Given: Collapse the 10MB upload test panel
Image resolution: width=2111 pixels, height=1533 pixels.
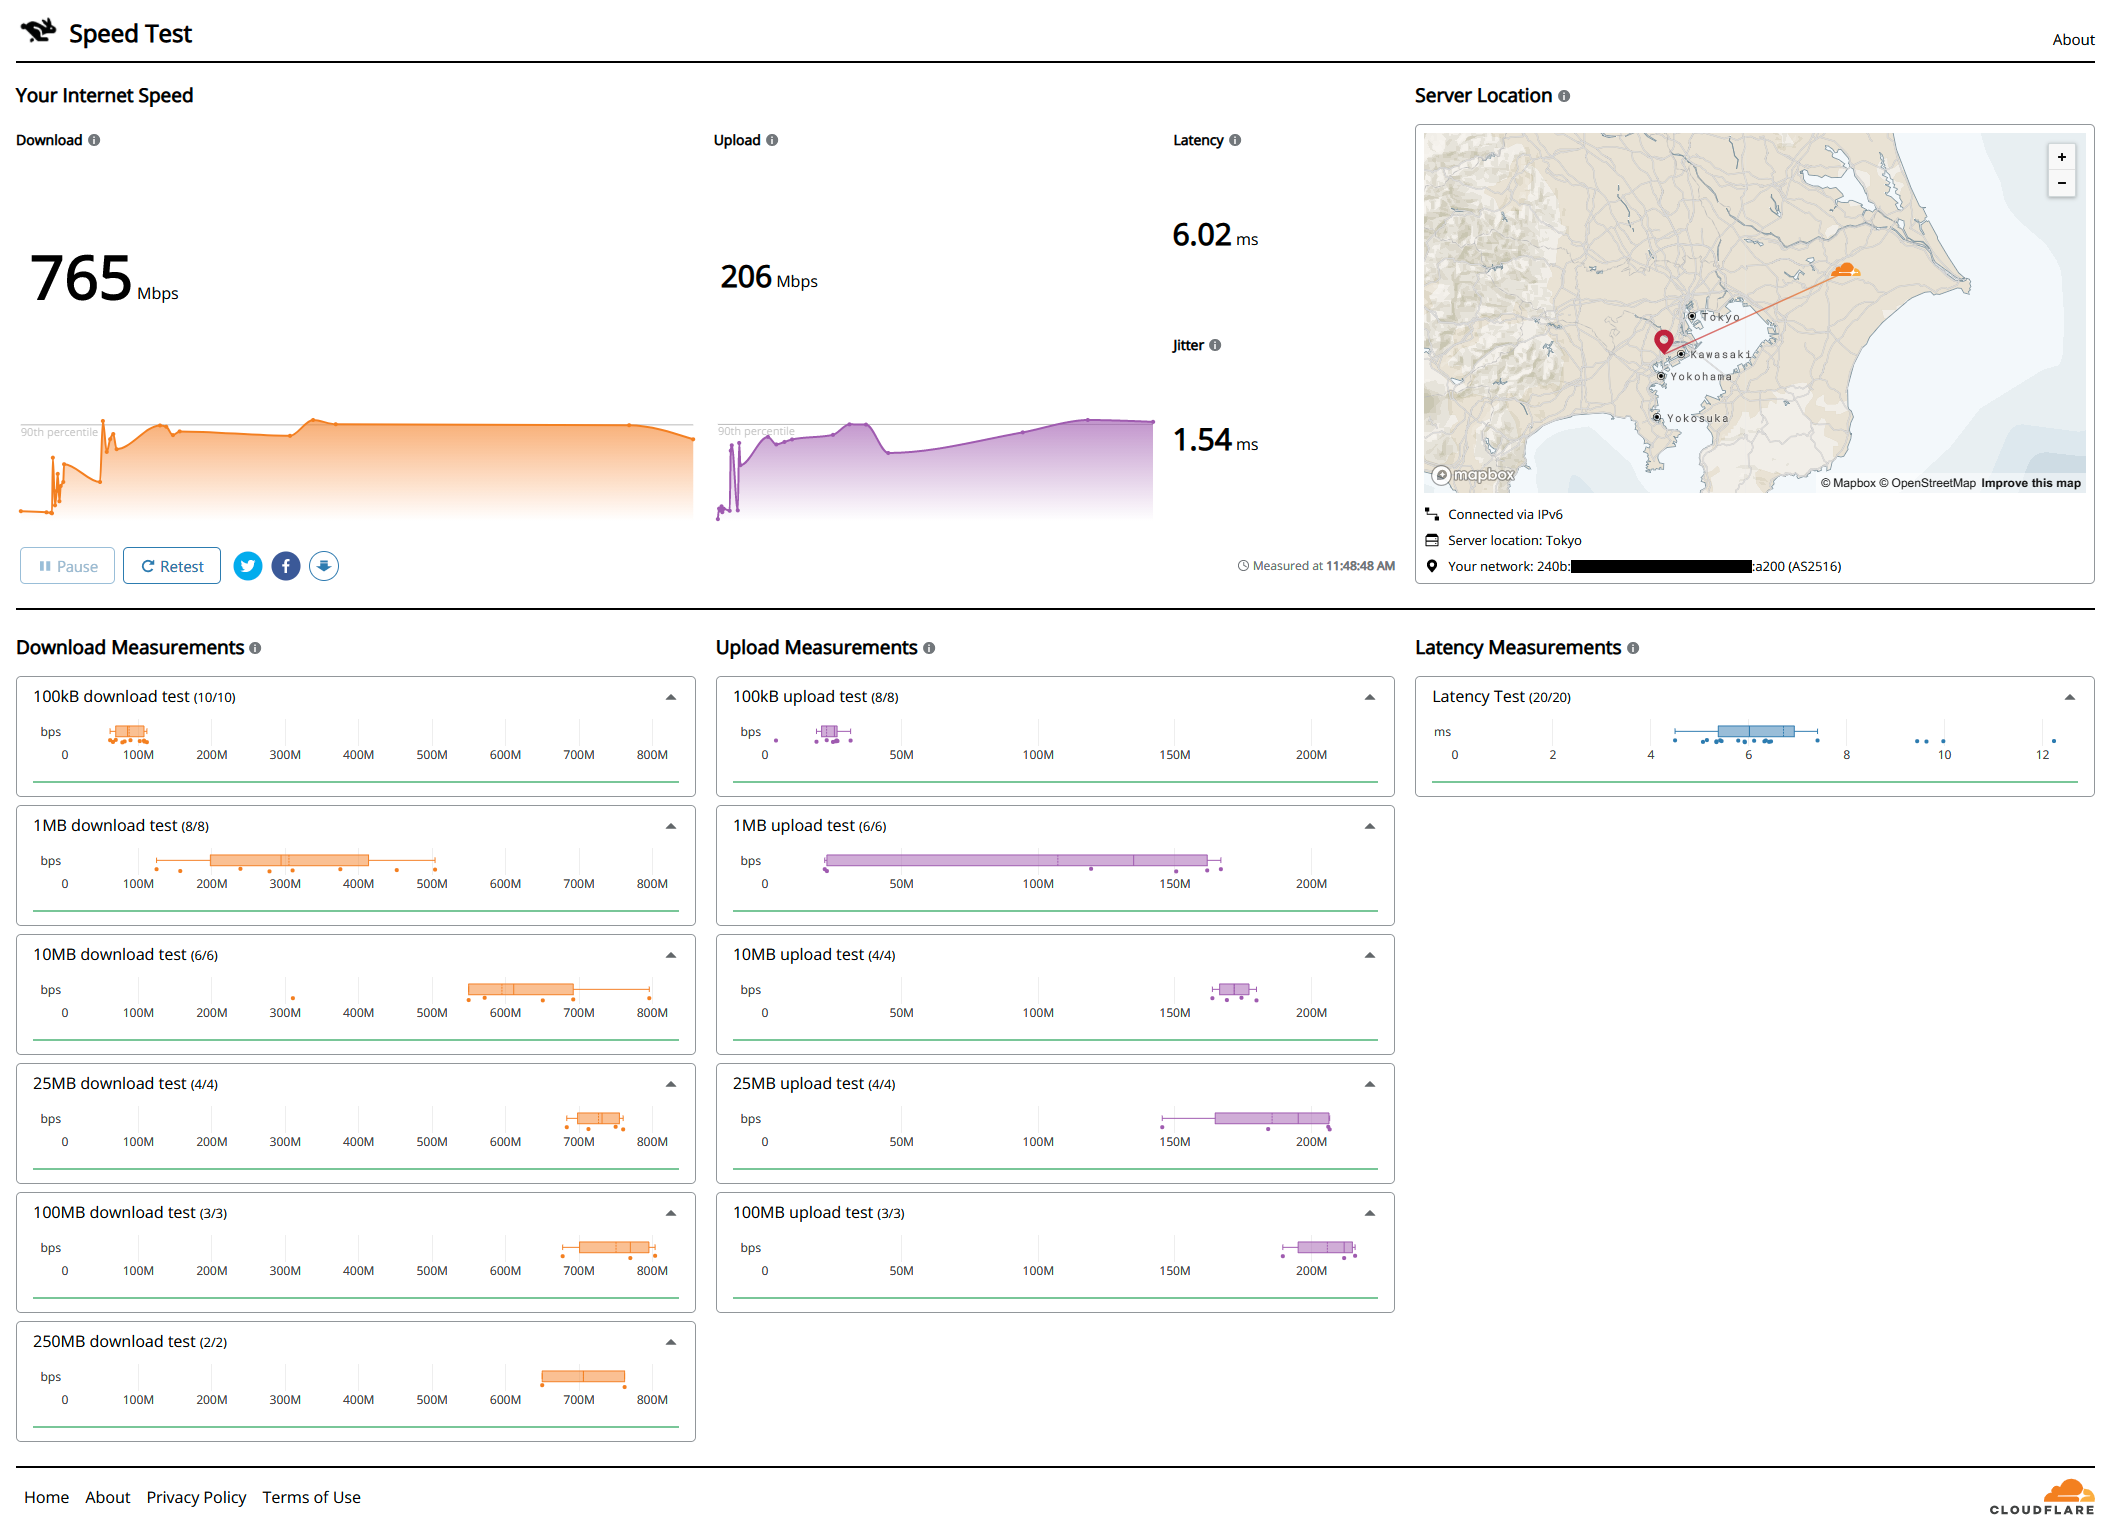Looking at the screenshot, I should coord(1370,955).
